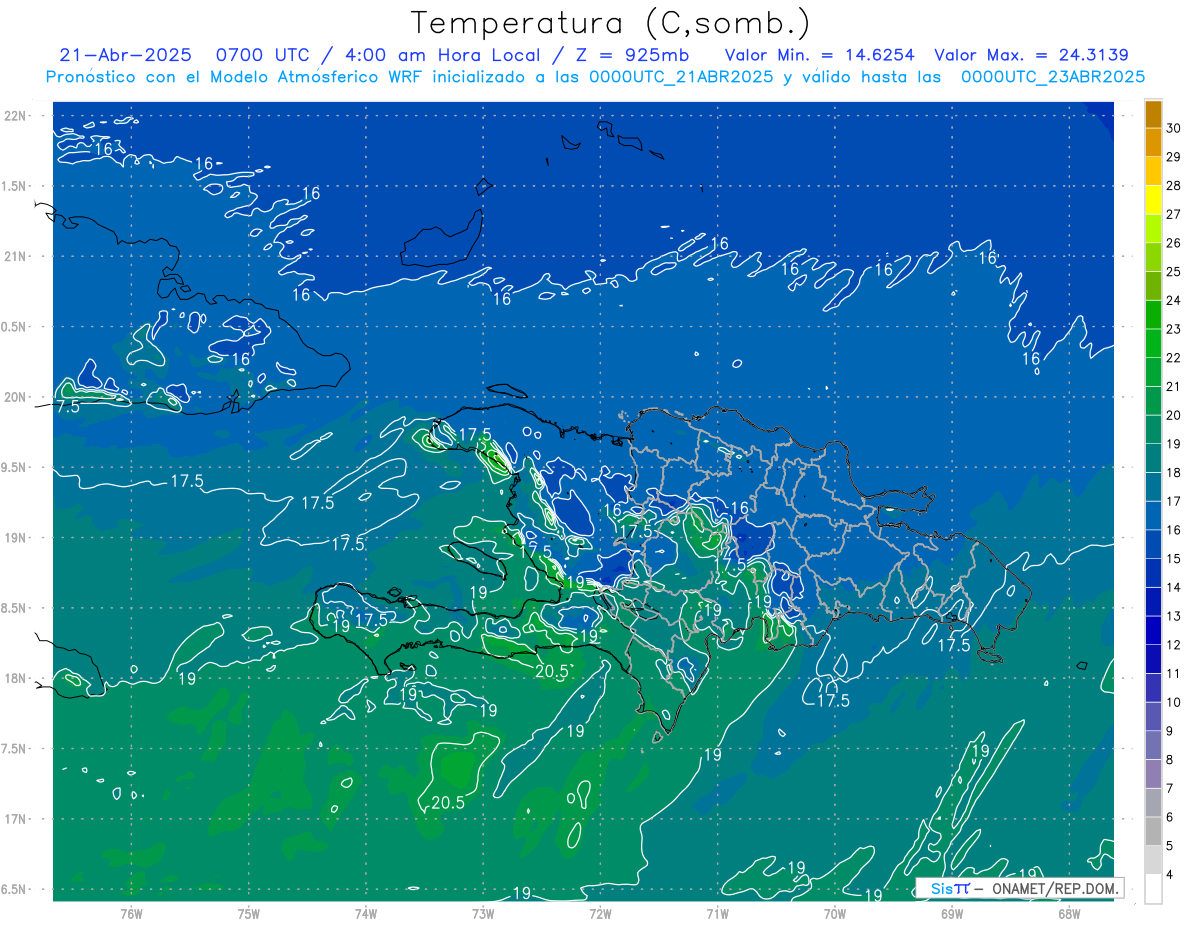Click the legend scale value 23
The width and height of the screenshot is (1200, 927).
click(x=1174, y=329)
